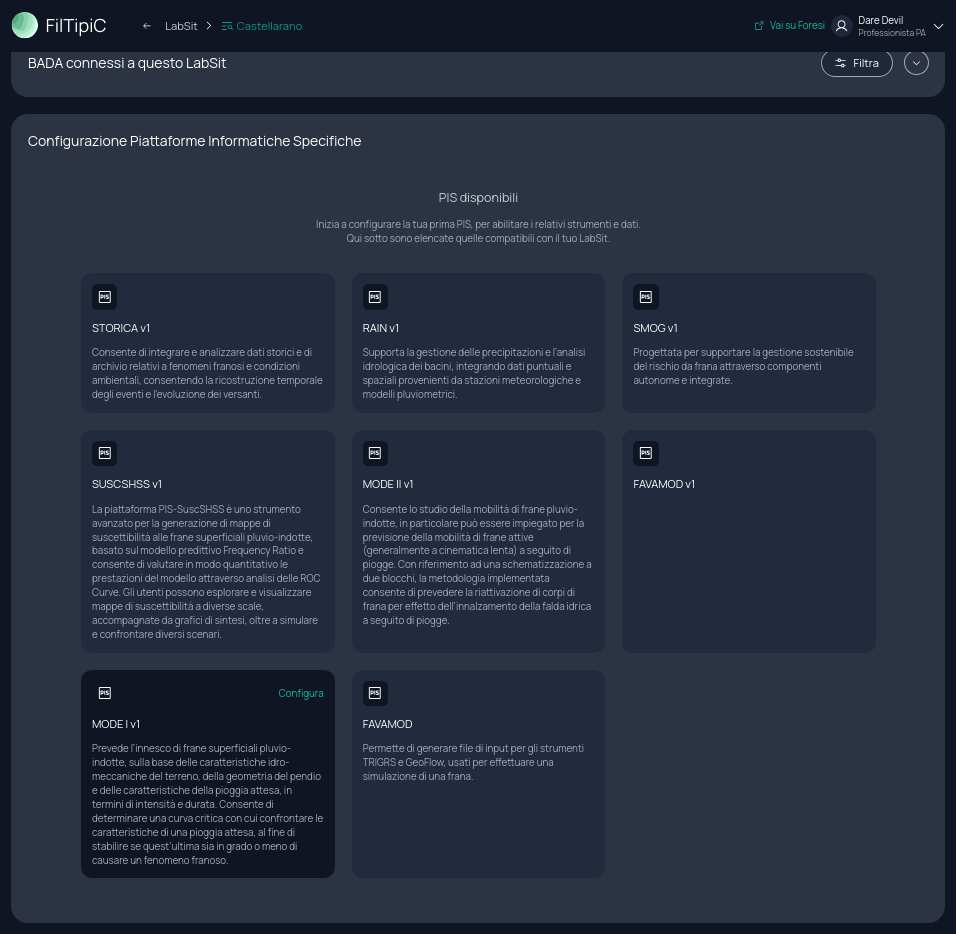Select the MODE II v1 card title
This screenshot has height=934, width=957.
pos(388,484)
